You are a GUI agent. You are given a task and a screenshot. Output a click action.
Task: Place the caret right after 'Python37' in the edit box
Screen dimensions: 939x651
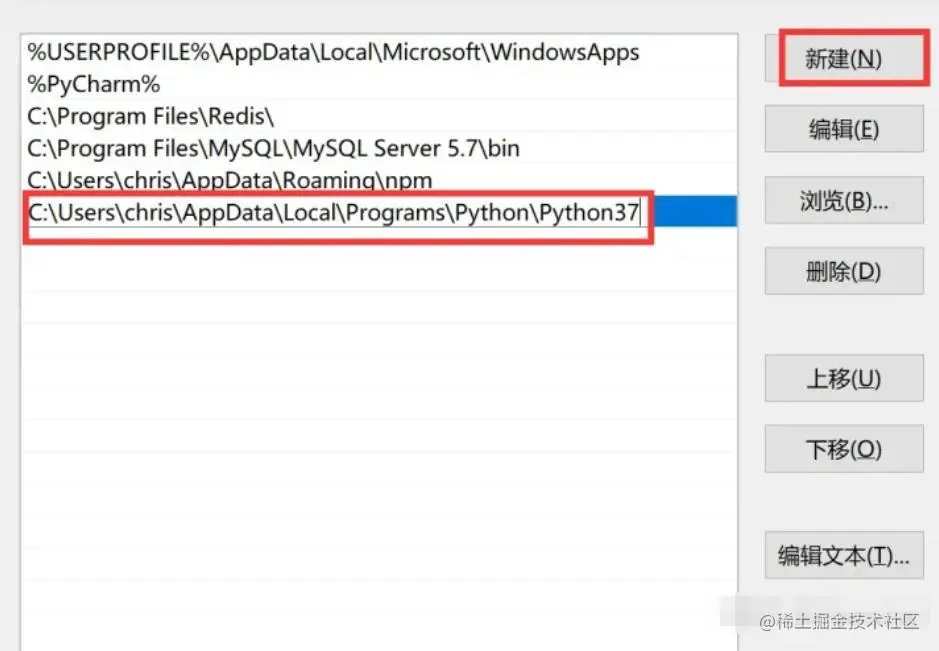point(640,213)
